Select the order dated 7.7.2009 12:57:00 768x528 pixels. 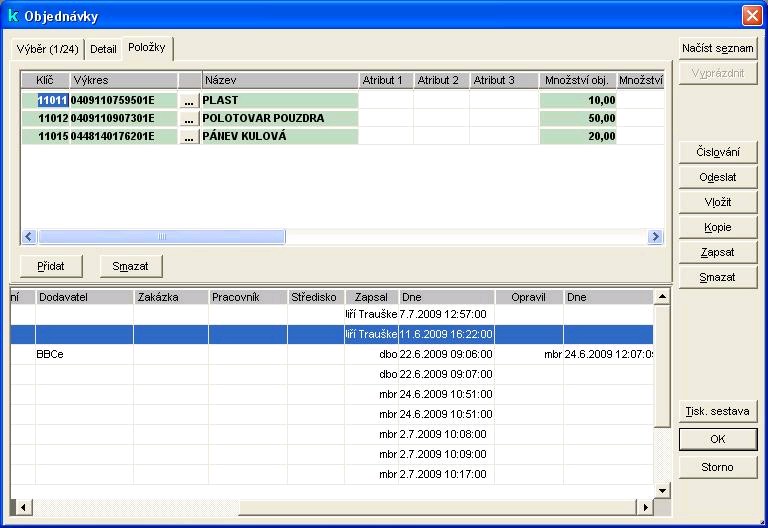click(332, 314)
